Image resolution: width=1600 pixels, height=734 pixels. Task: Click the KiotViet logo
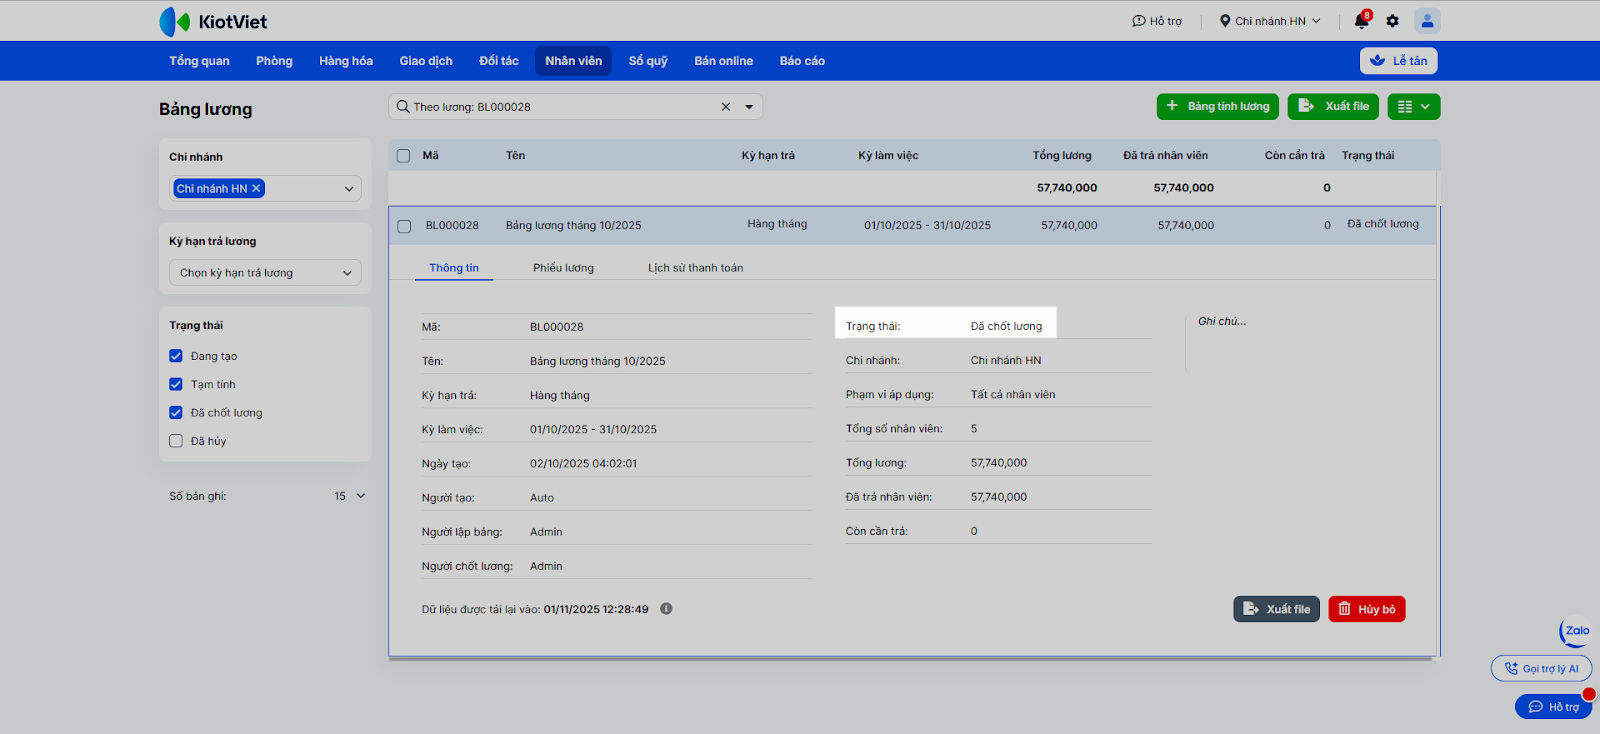coord(213,22)
